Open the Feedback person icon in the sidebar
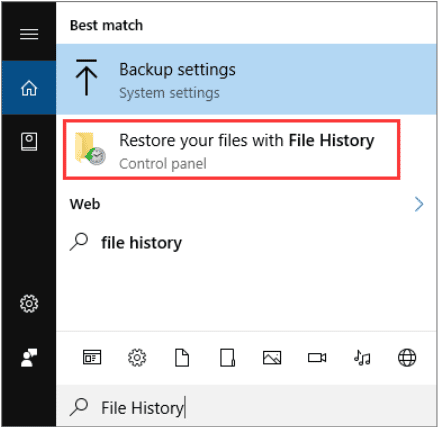 click(x=29, y=358)
